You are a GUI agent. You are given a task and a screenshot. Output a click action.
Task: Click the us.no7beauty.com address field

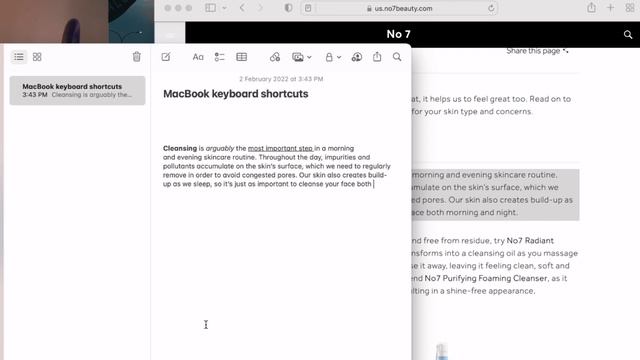point(399,8)
